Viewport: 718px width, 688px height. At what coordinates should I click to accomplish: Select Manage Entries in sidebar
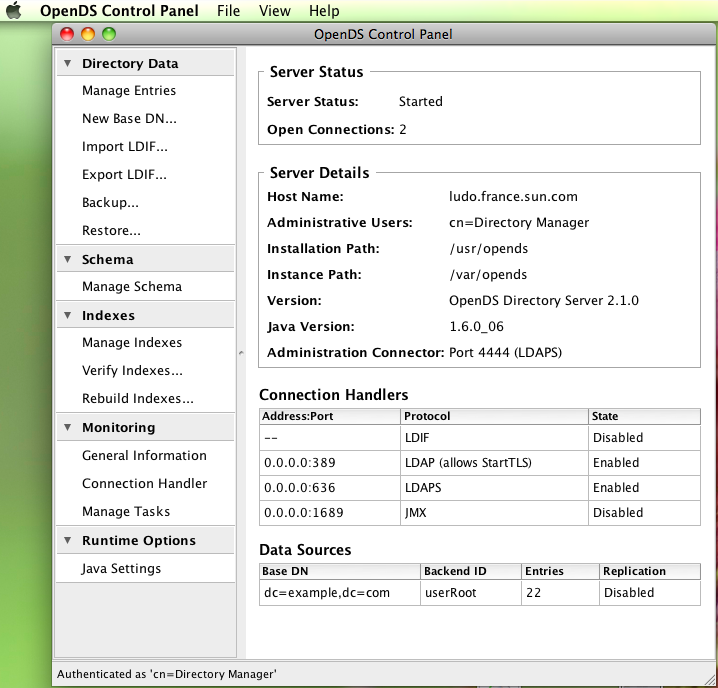coord(129,91)
